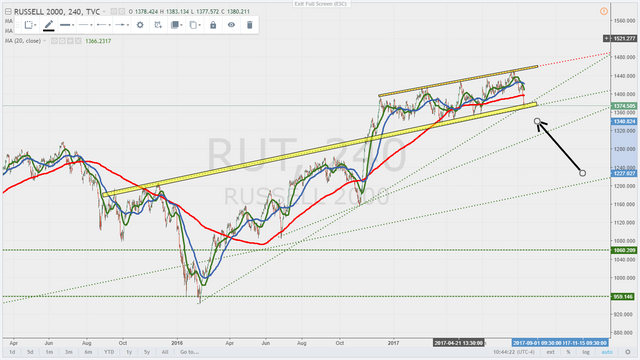Screen dimensions: 640x360
Task: Open the RUSSELL 2000, 240, TVC dropdown arrow
Action: [x=104, y=12]
